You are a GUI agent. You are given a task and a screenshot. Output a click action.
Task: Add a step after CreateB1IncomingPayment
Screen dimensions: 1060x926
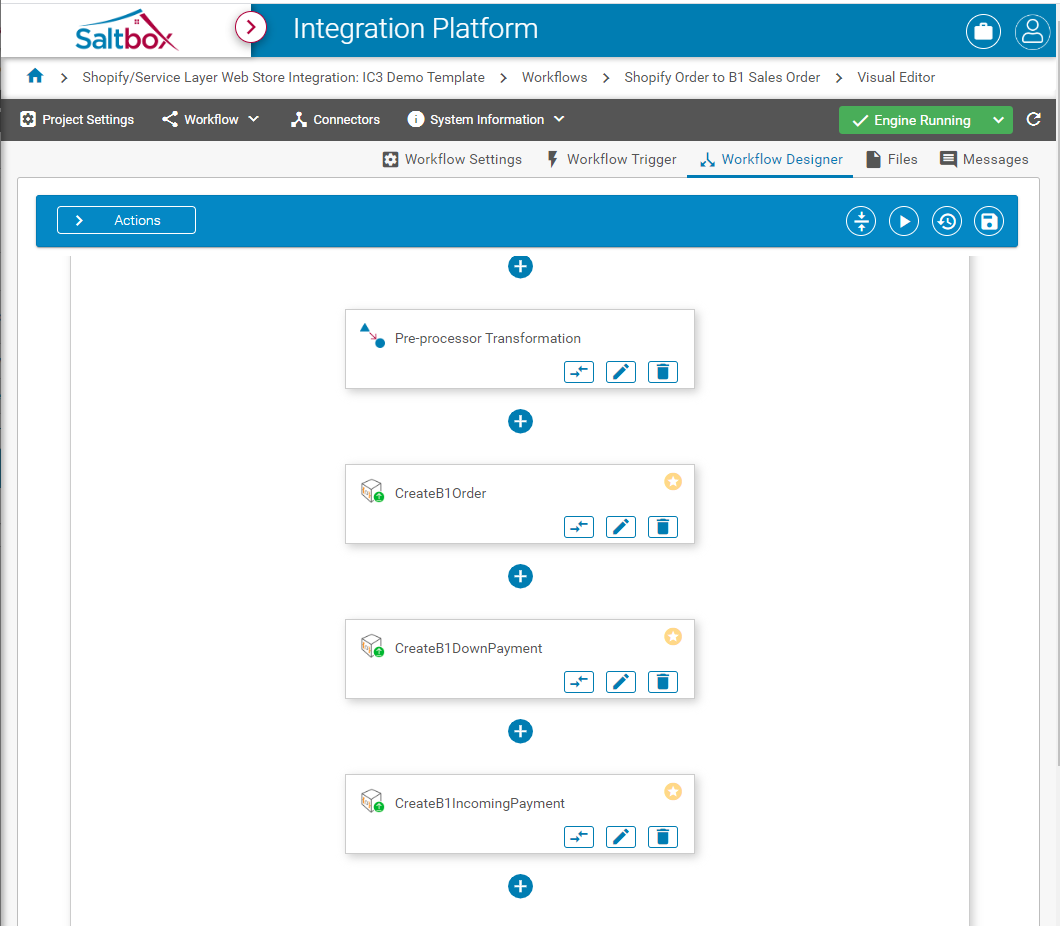[x=520, y=886]
